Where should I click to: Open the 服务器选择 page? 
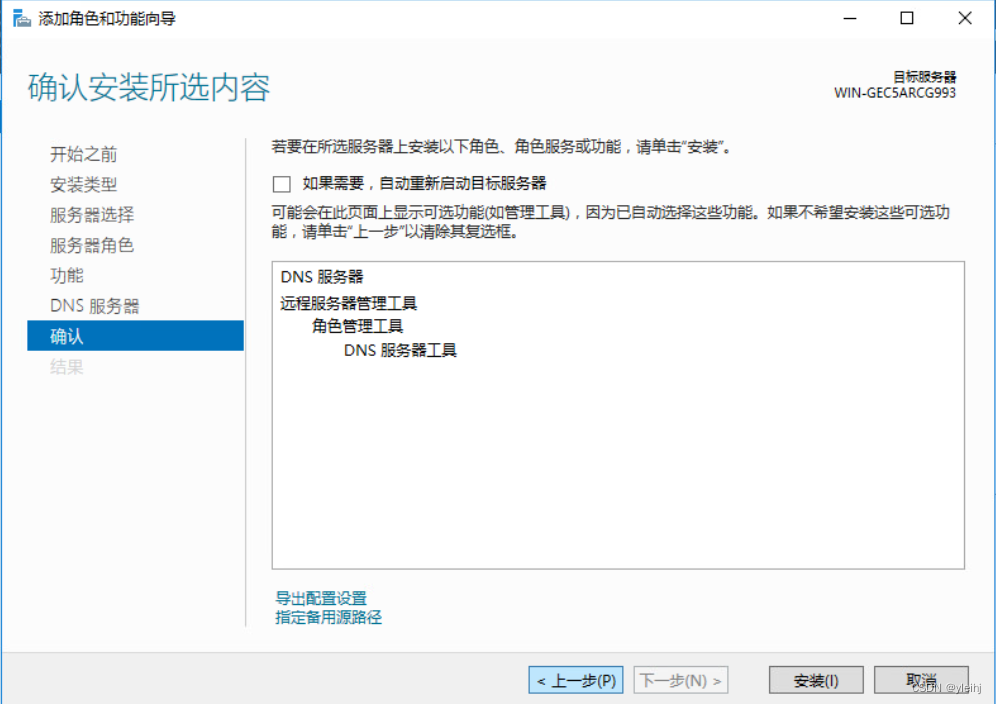point(92,215)
